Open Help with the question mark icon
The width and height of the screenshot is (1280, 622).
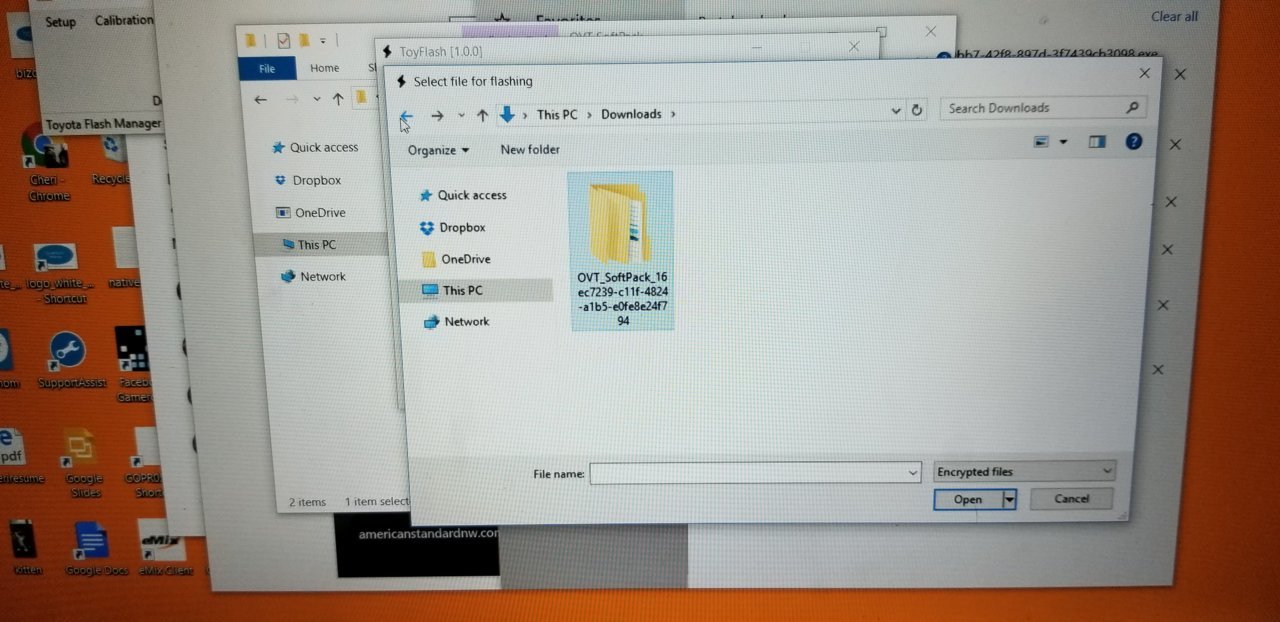click(x=1133, y=142)
